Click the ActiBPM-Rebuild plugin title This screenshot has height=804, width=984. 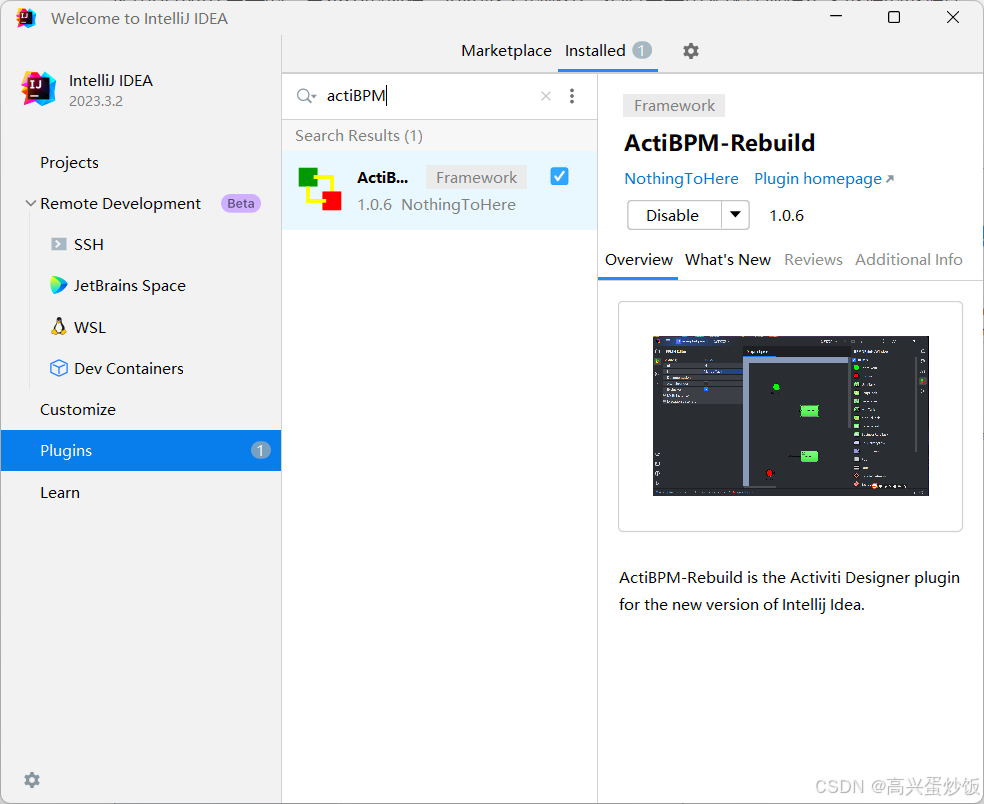[719, 143]
